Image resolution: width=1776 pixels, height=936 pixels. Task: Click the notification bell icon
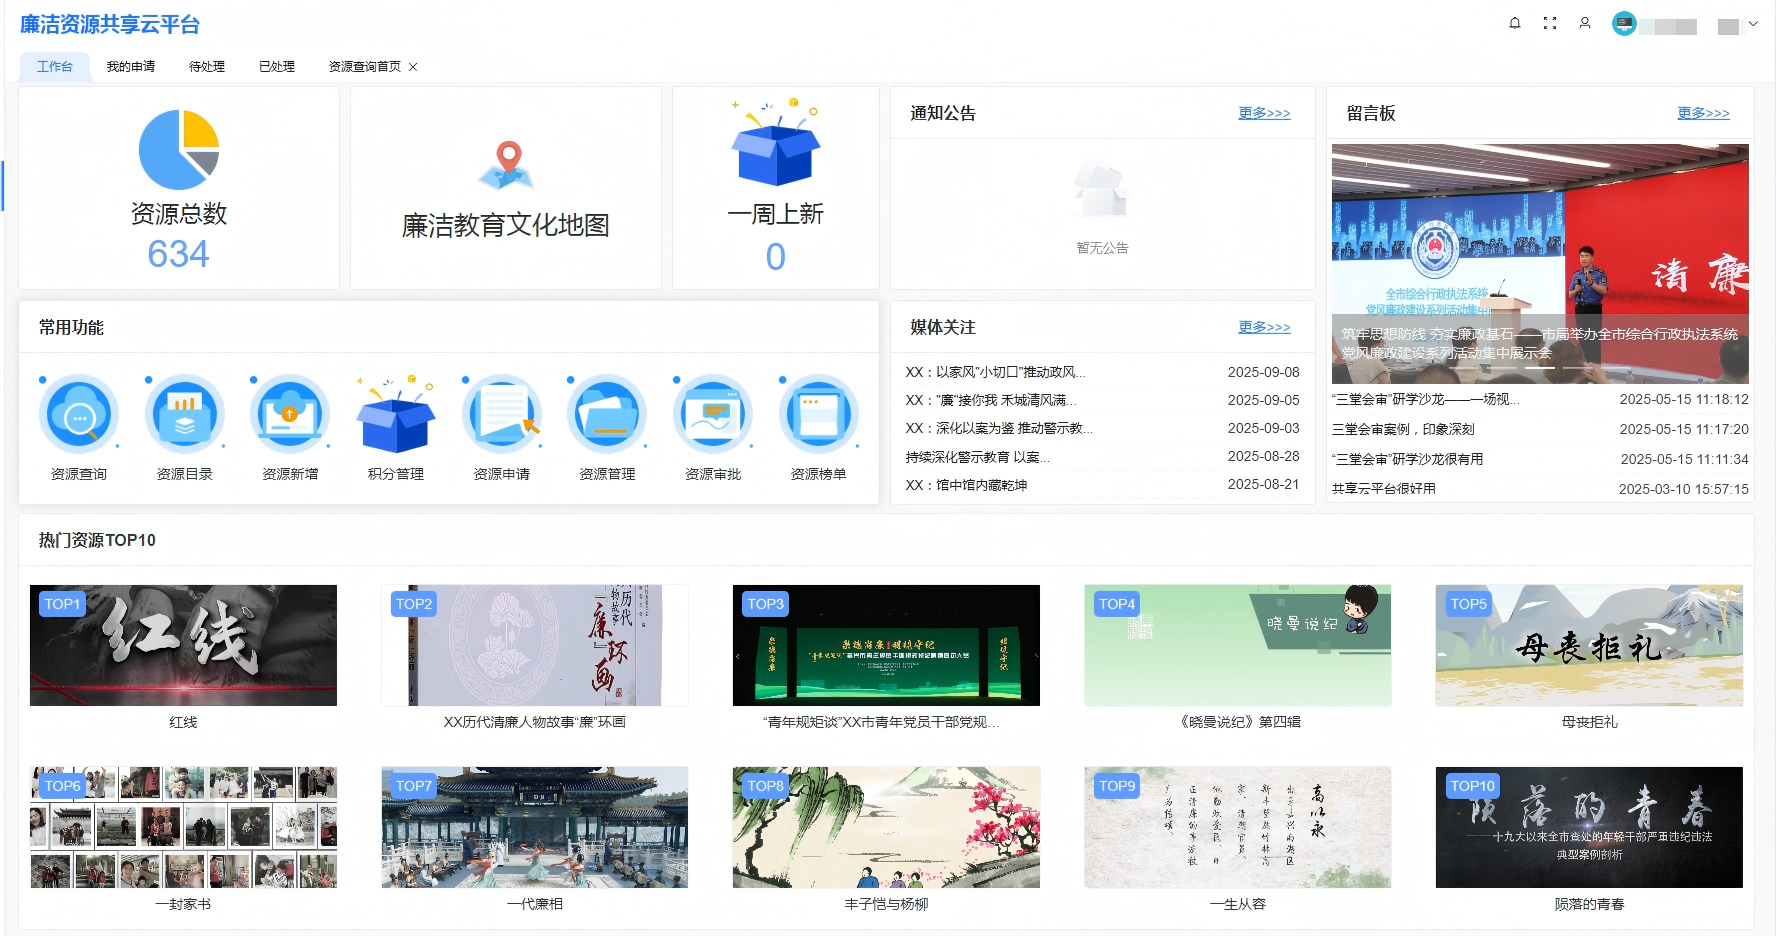click(x=1515, y=23)
